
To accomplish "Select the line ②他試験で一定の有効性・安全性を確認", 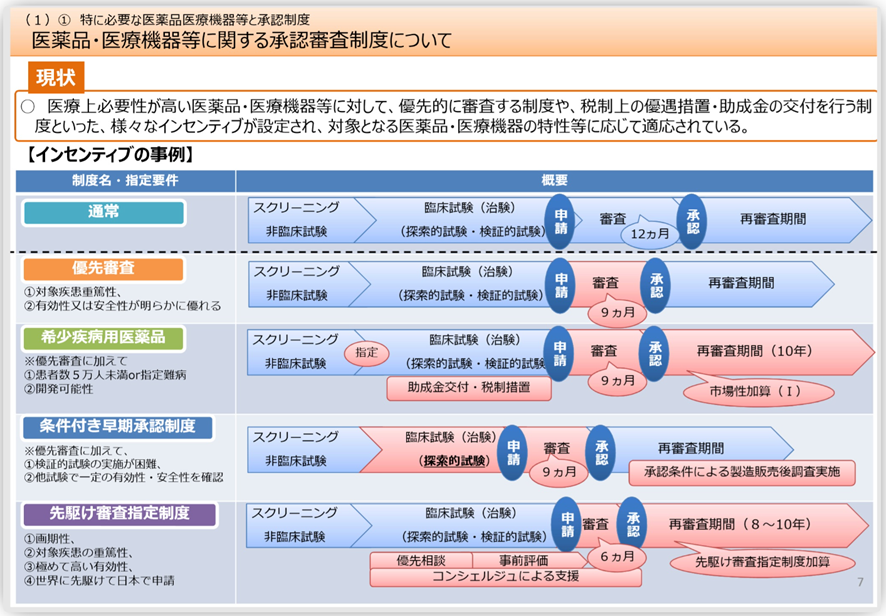I will point(124,478).
